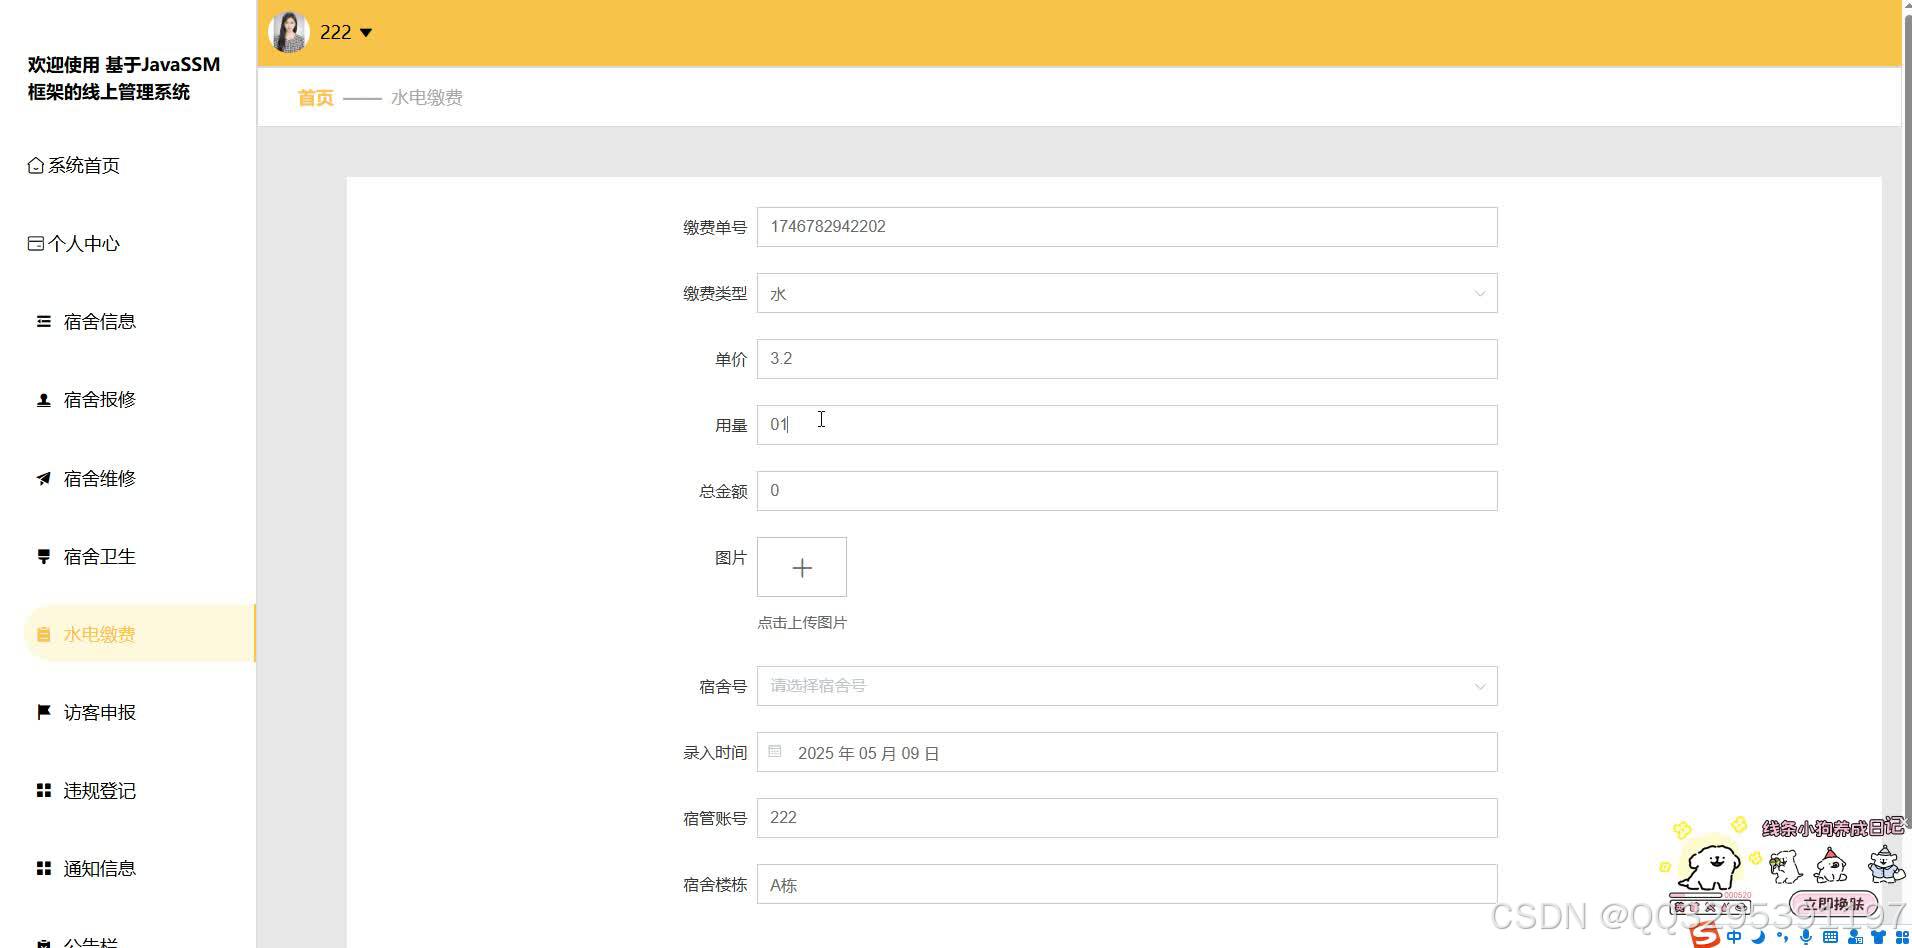Expand the user 222 account dropdown
This screenshot has width=1912, height=948.
[345, 32]
